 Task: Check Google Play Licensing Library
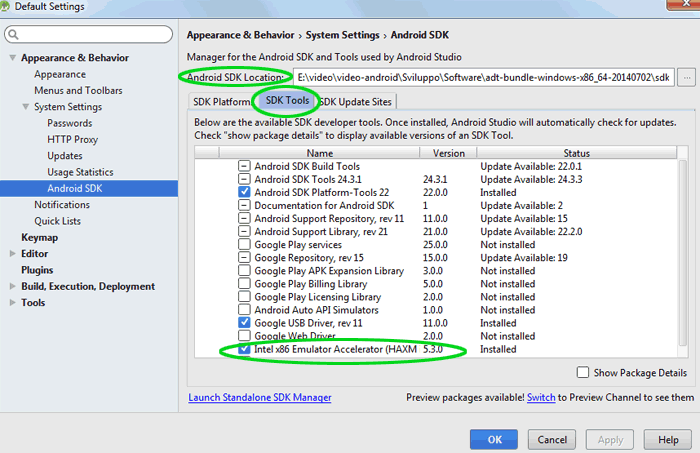[x=244, y=296]
